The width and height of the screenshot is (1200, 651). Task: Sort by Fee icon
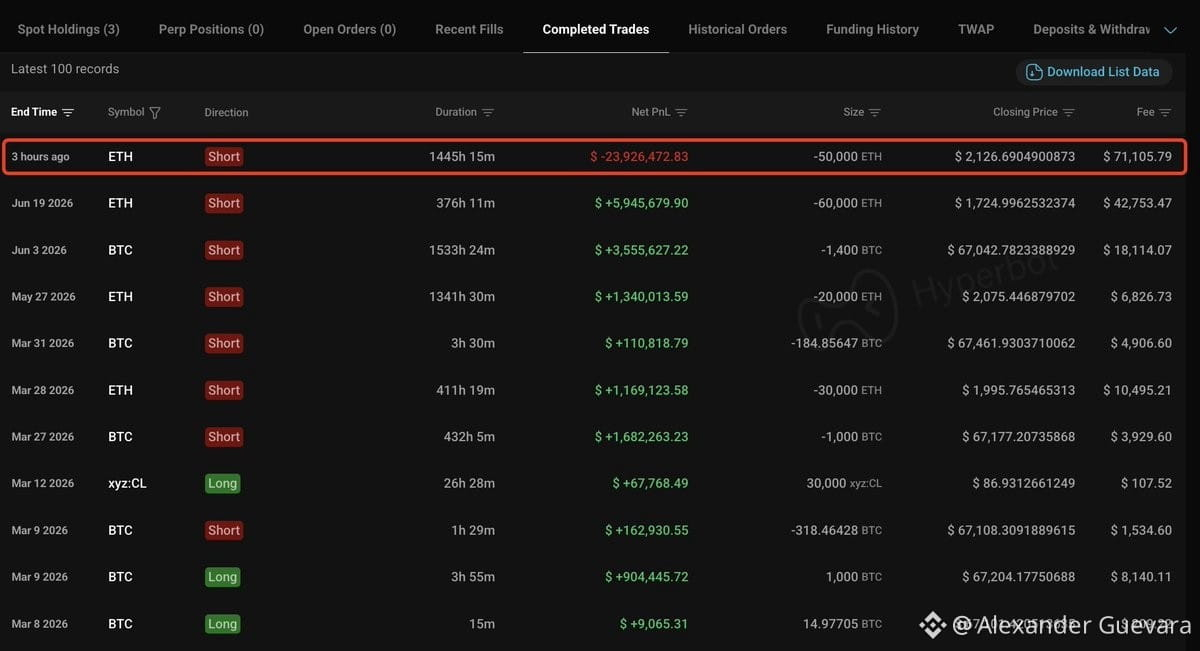(x=1166, y=113)
